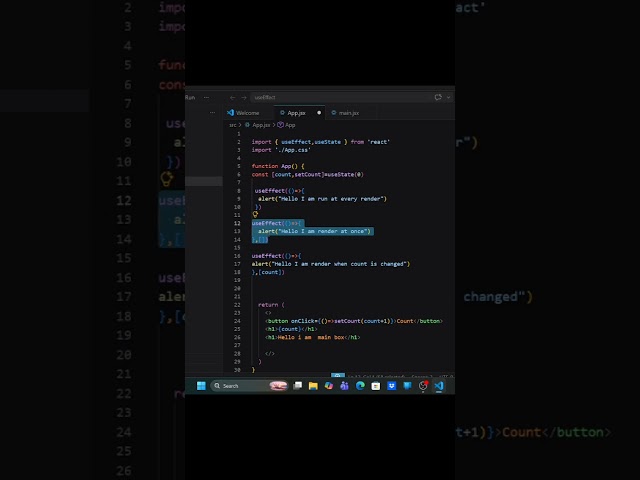Click the lightbulb code action icon
The height and width of the screenshot is (480, 640).
[255, 214]
